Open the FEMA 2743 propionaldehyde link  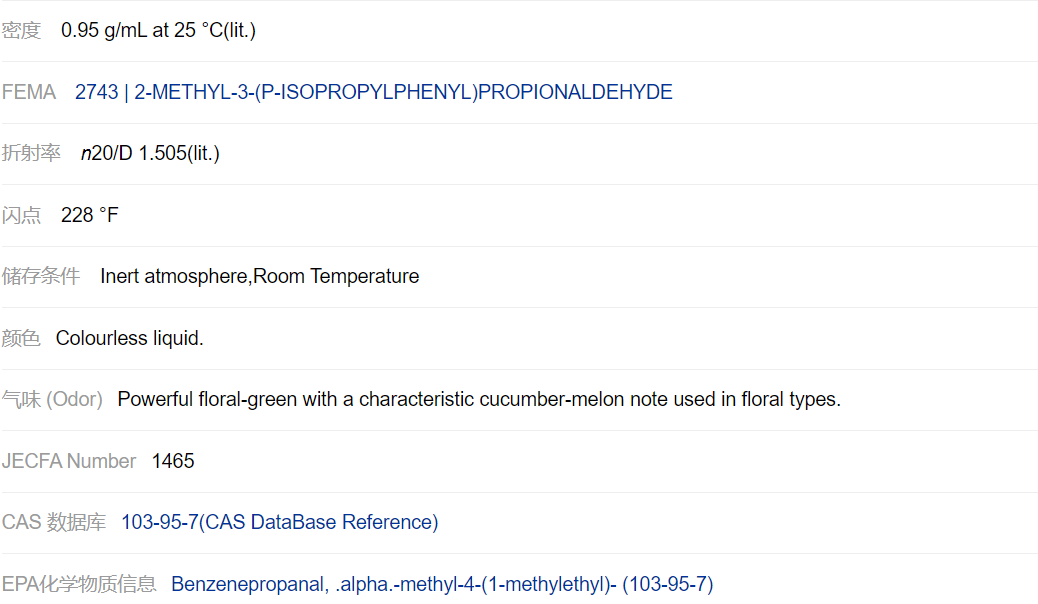(373, 93)
